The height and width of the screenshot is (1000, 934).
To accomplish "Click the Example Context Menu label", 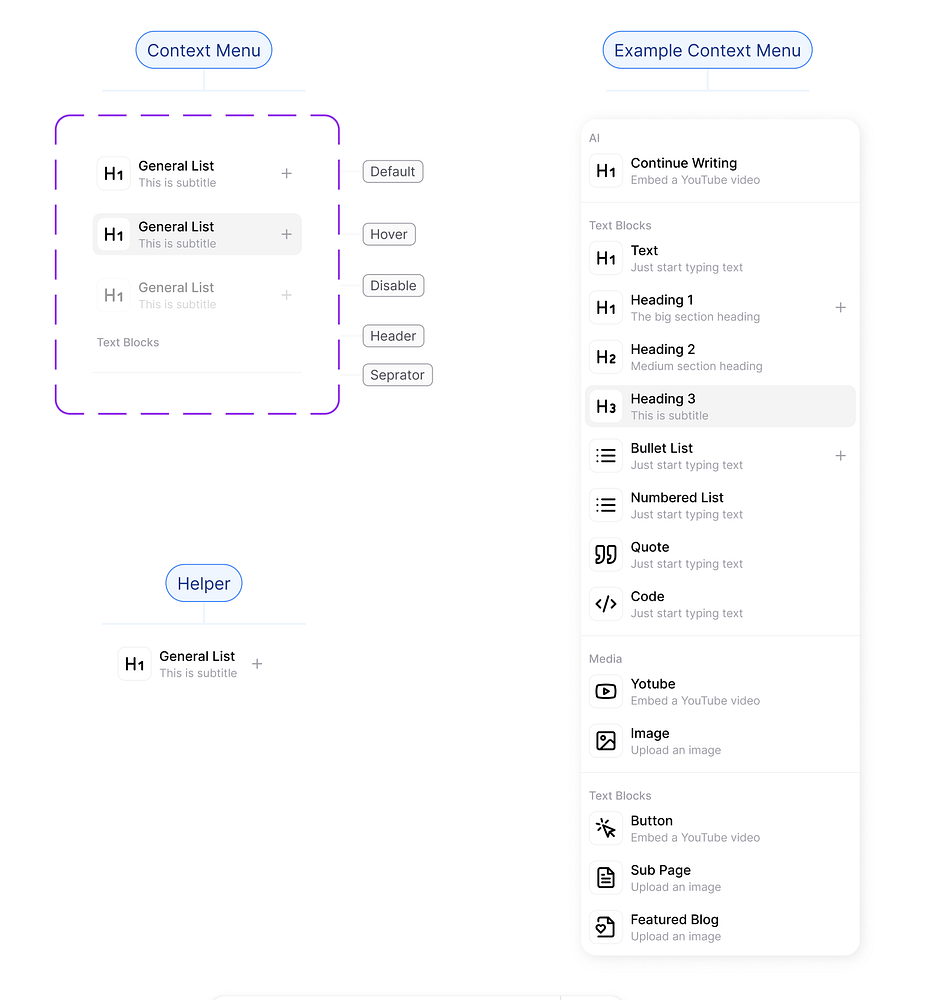I will 707,50.
